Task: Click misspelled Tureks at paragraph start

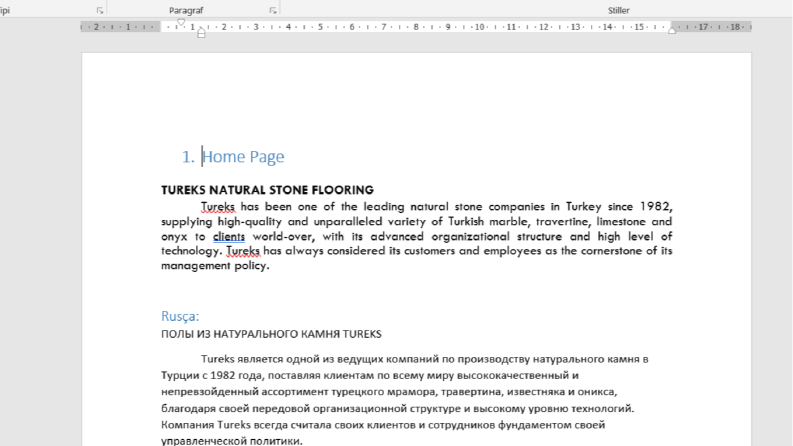Action: click(218, 207)
